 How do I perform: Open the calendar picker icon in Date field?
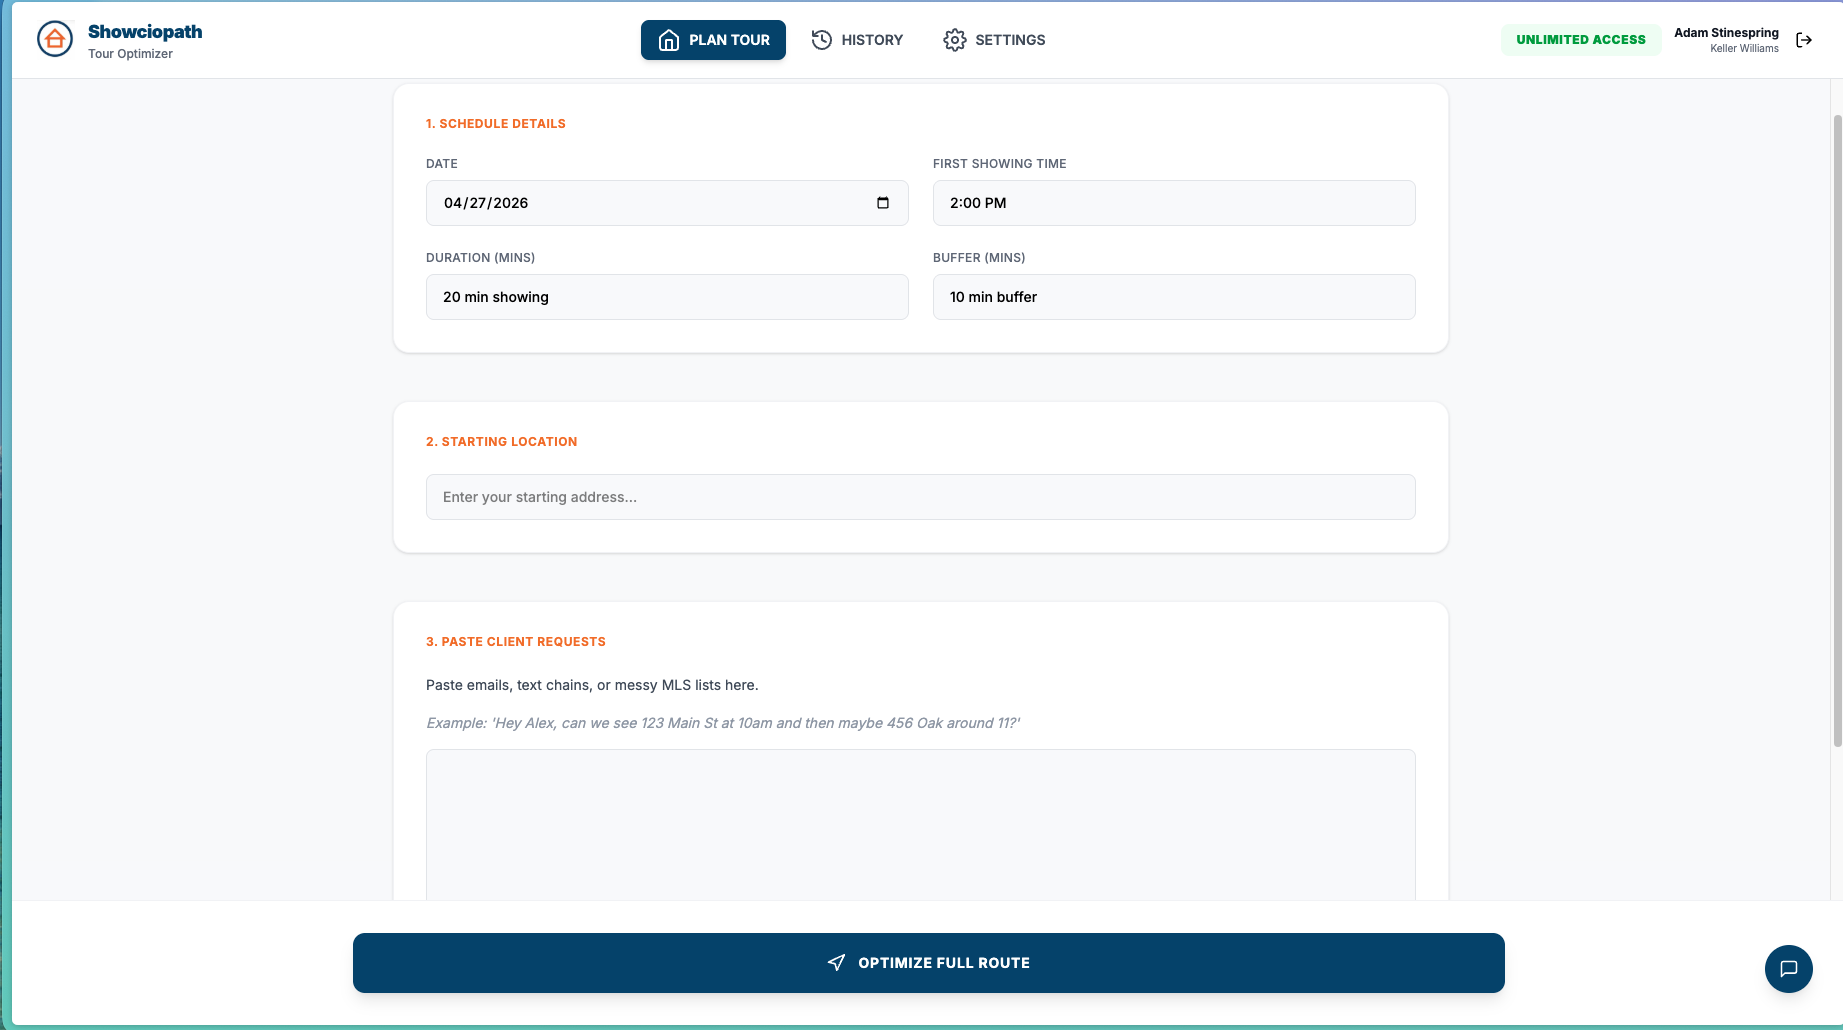[883, 203]
